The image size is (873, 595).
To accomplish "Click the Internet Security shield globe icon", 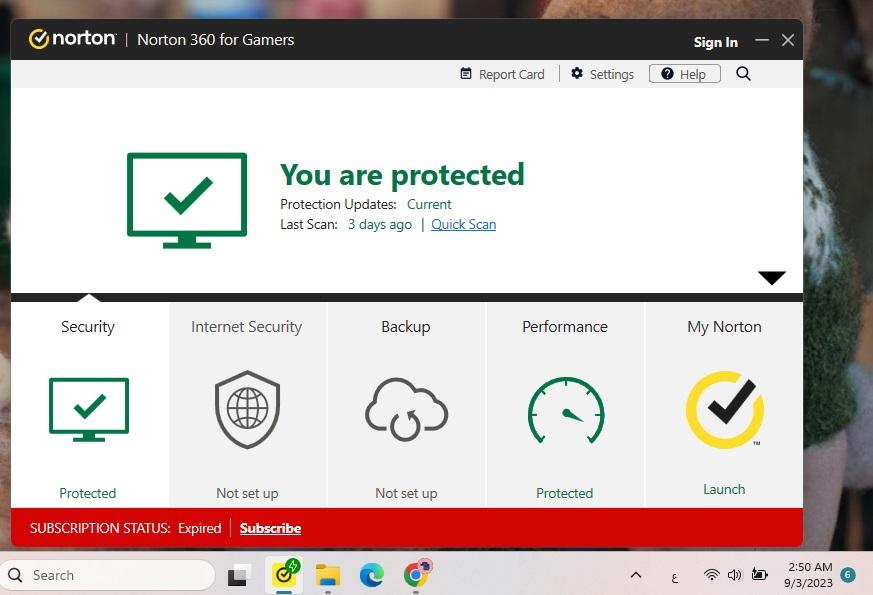I will click(247, 409).
